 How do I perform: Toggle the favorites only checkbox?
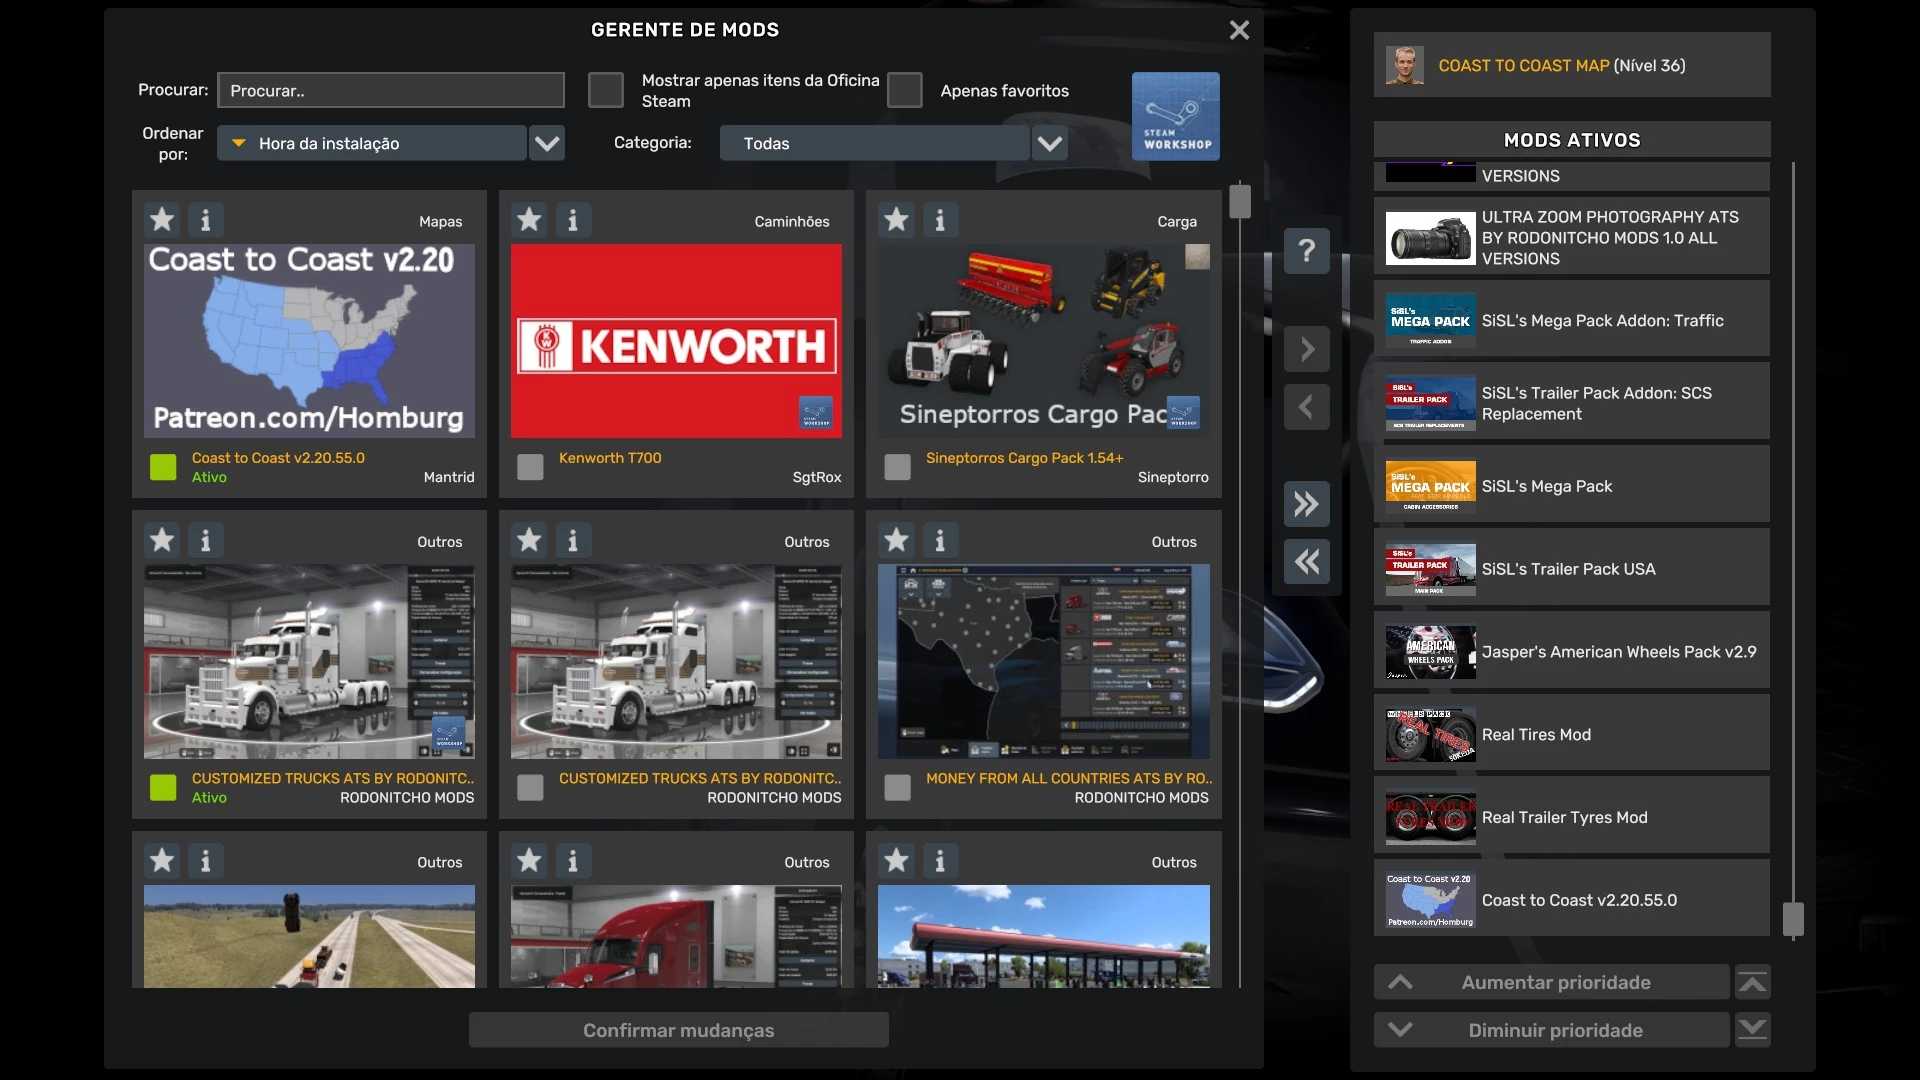tap(904, 90)
